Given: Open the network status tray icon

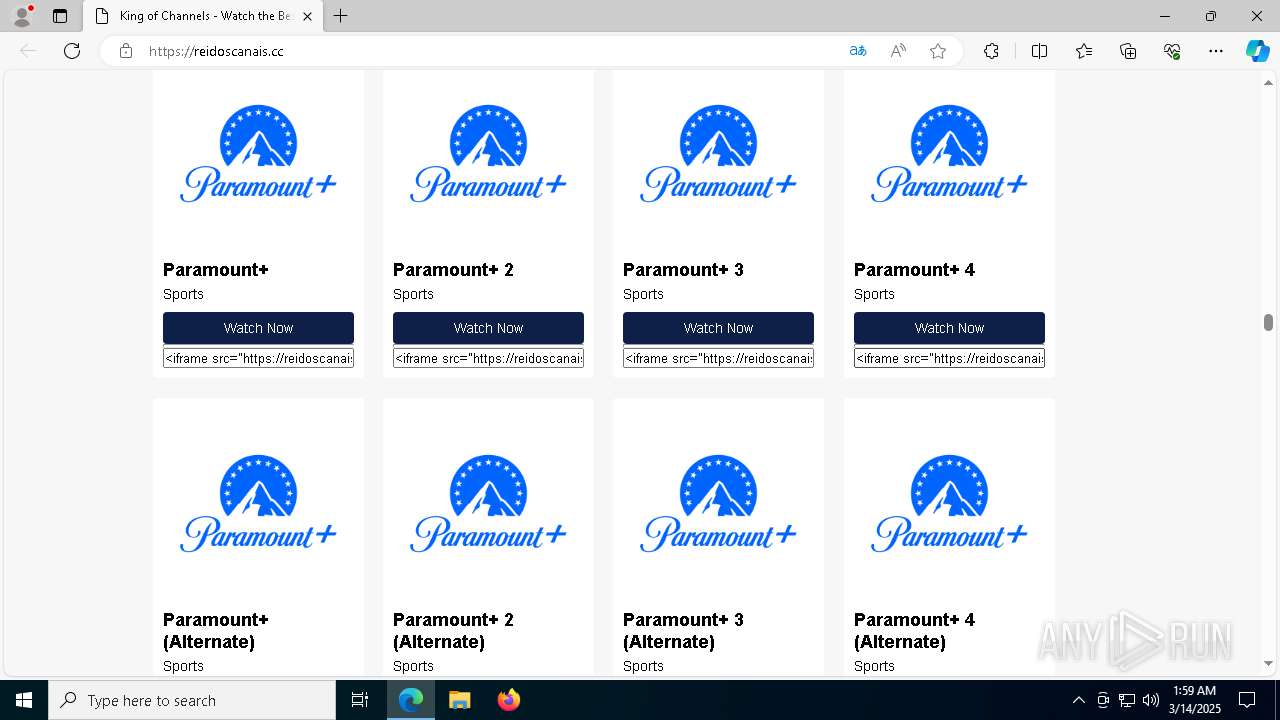Looking at the screenshot, I should [1127, 700].
